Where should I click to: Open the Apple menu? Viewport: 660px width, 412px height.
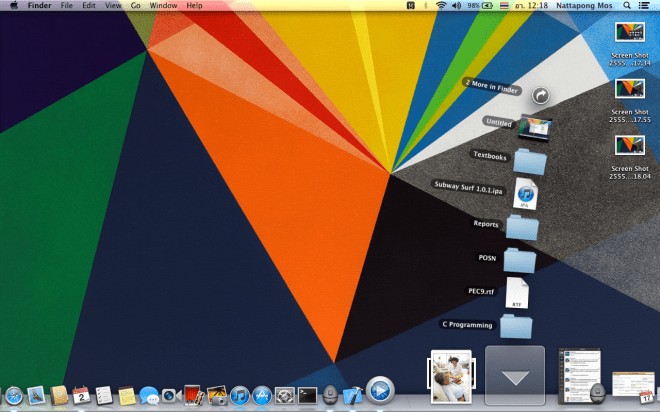13,5
